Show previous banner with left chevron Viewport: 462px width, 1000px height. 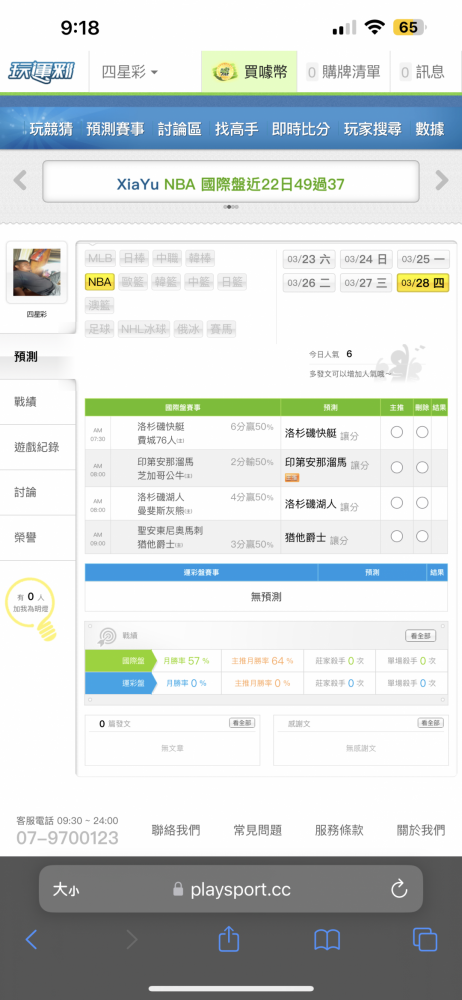tap(20, 180)
